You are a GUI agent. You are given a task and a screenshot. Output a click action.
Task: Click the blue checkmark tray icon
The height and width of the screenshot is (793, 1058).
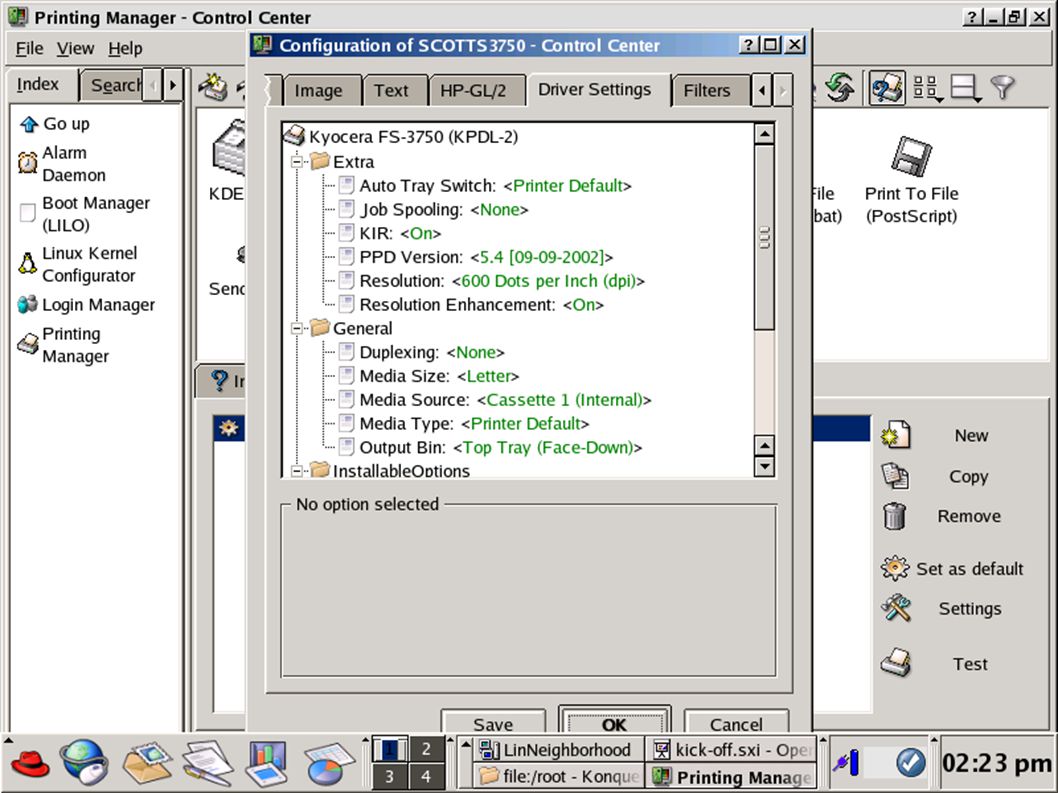[910, 763]
